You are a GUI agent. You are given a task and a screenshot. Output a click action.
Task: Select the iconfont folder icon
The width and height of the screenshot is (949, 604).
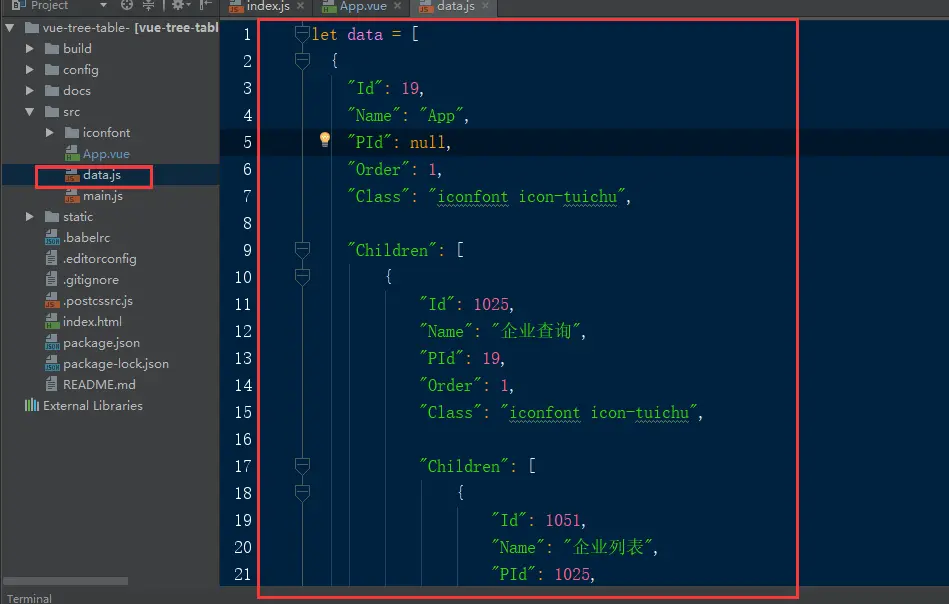coord(72,133)
